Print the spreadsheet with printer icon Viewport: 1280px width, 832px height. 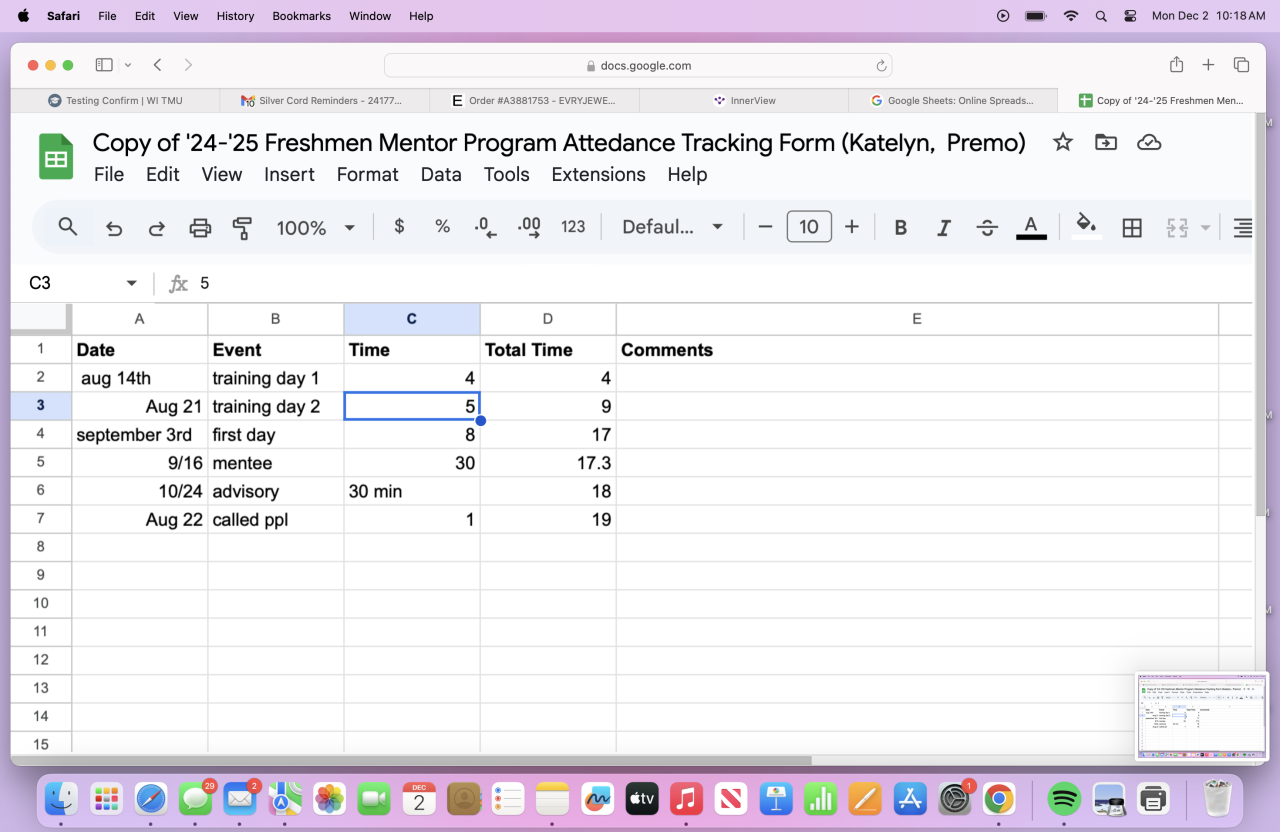coord(200,228)
